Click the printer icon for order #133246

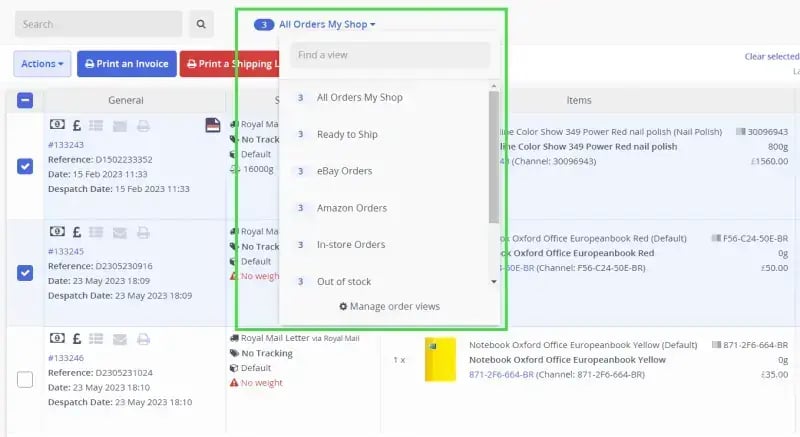pyautogui.click(x=143, y=339)
